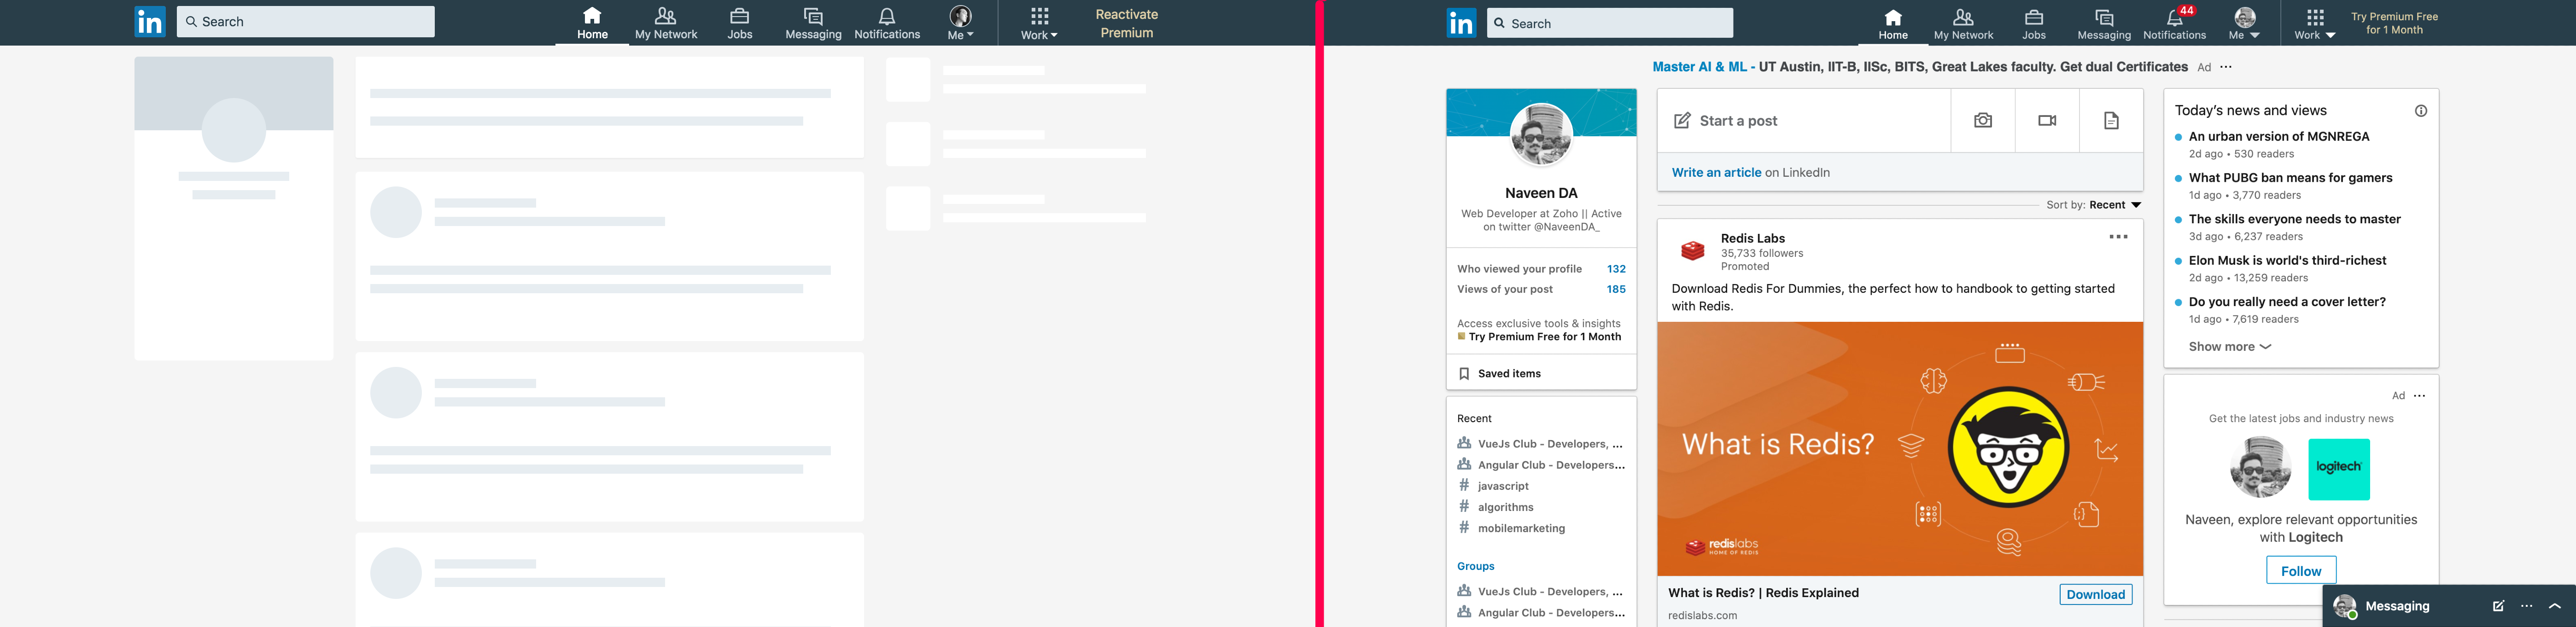This screenshot has height=627, width=2576.
Task: Open Sort by Recent dropdown
Action: [2115, 205]
